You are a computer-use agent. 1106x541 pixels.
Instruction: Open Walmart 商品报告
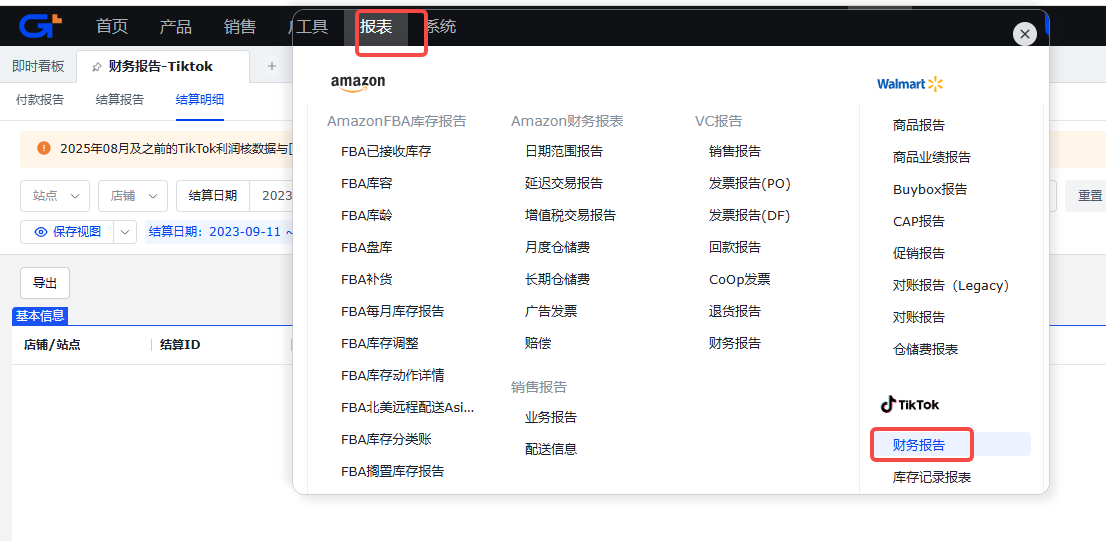918,126
